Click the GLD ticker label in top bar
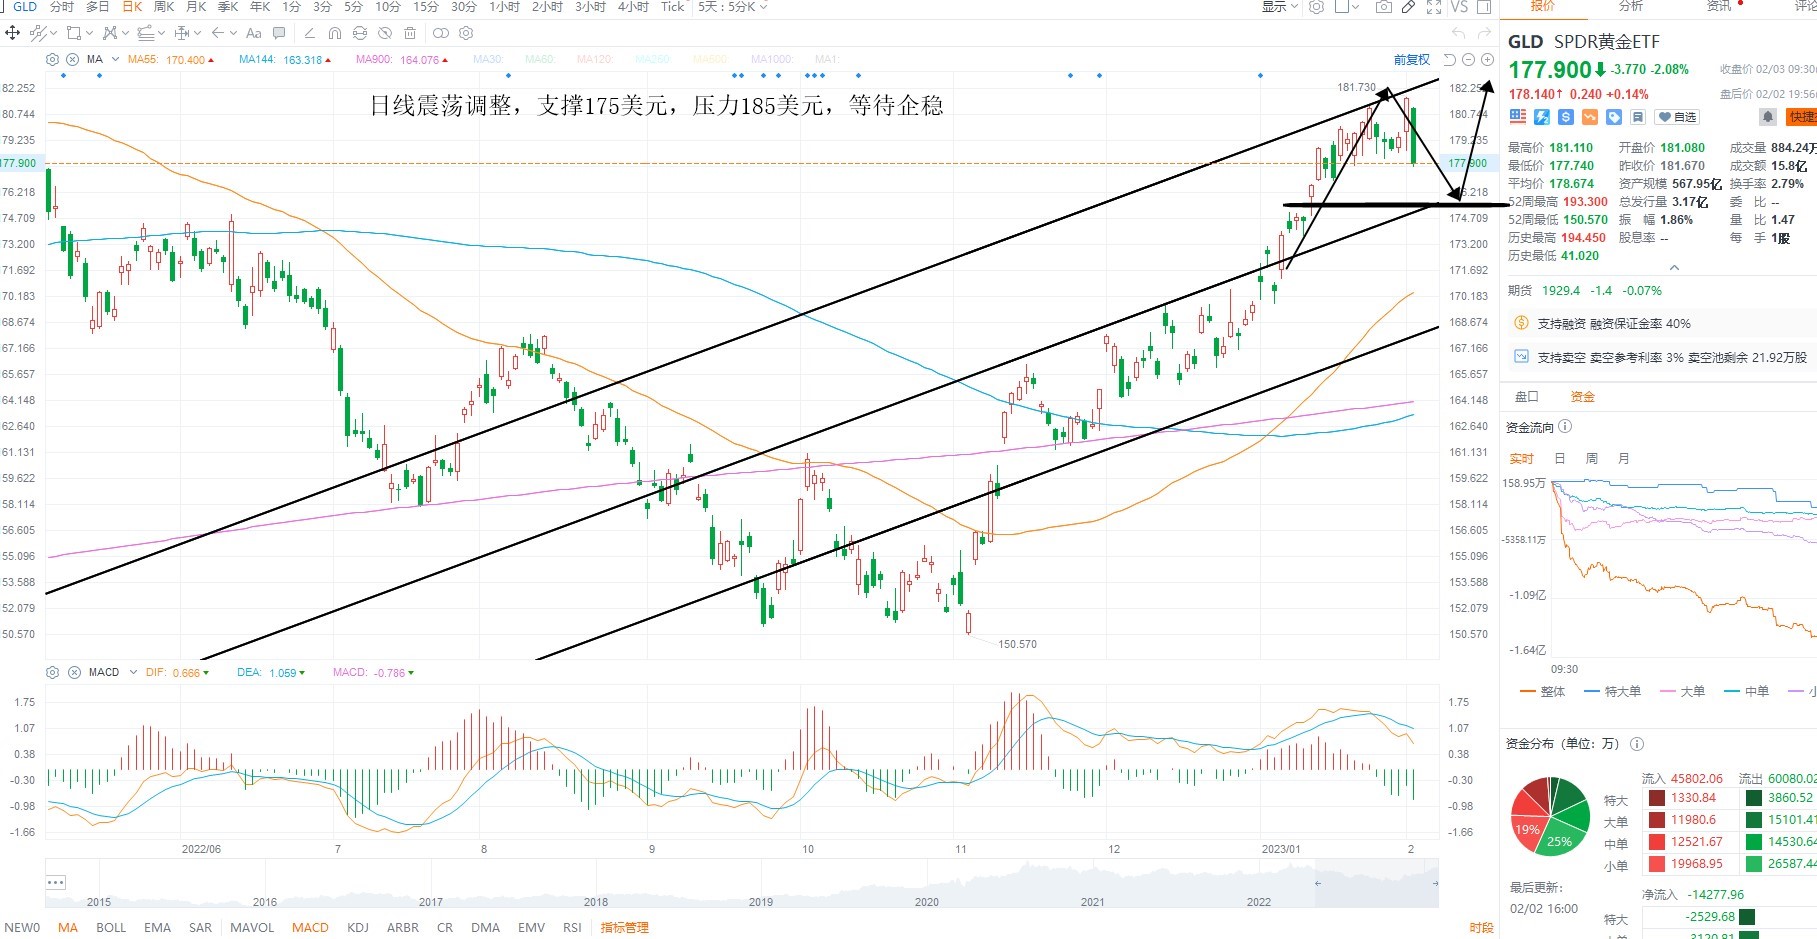This screenshot has height=939, width=1817. click(x=25, y=7)
